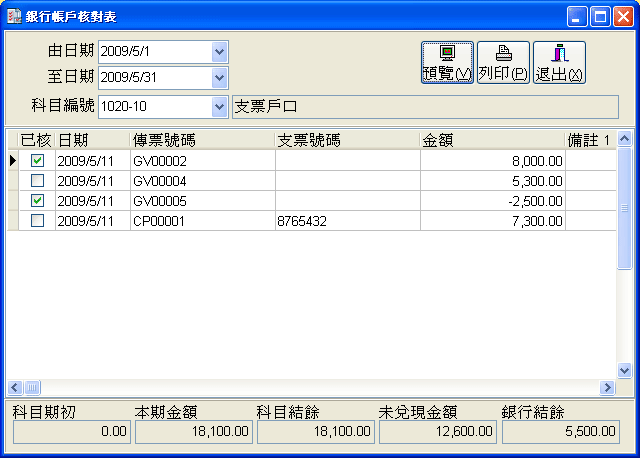
Task: Open the 至日期 date dropdown arrow
Action: (220, 78)
